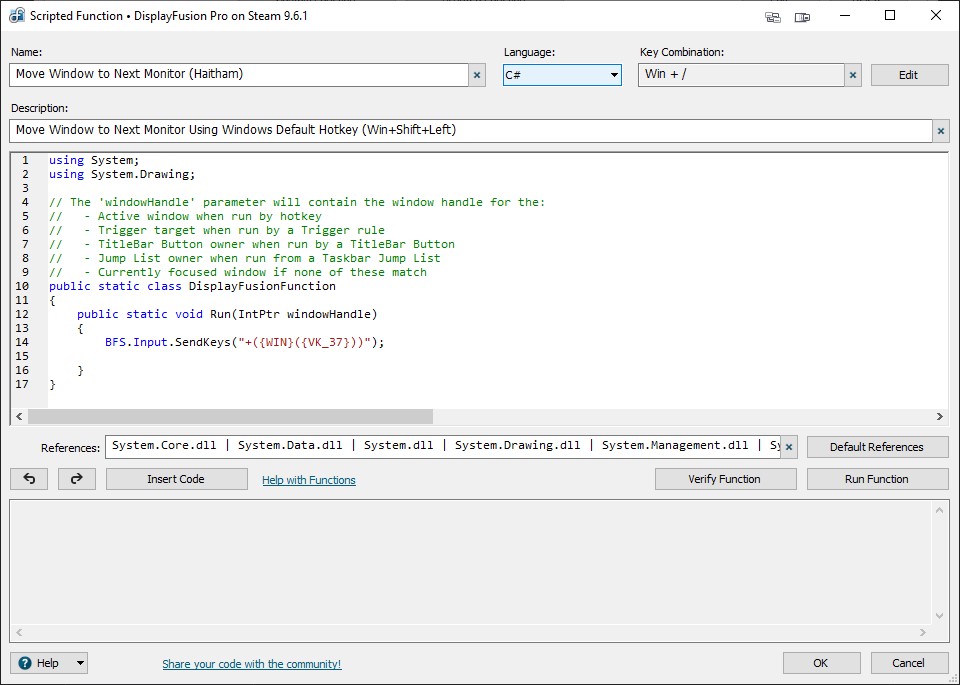
Task: Click the DisplayFusion multi-monitor title bar icon
Action: pyautogui.click(x=773, y=16)
